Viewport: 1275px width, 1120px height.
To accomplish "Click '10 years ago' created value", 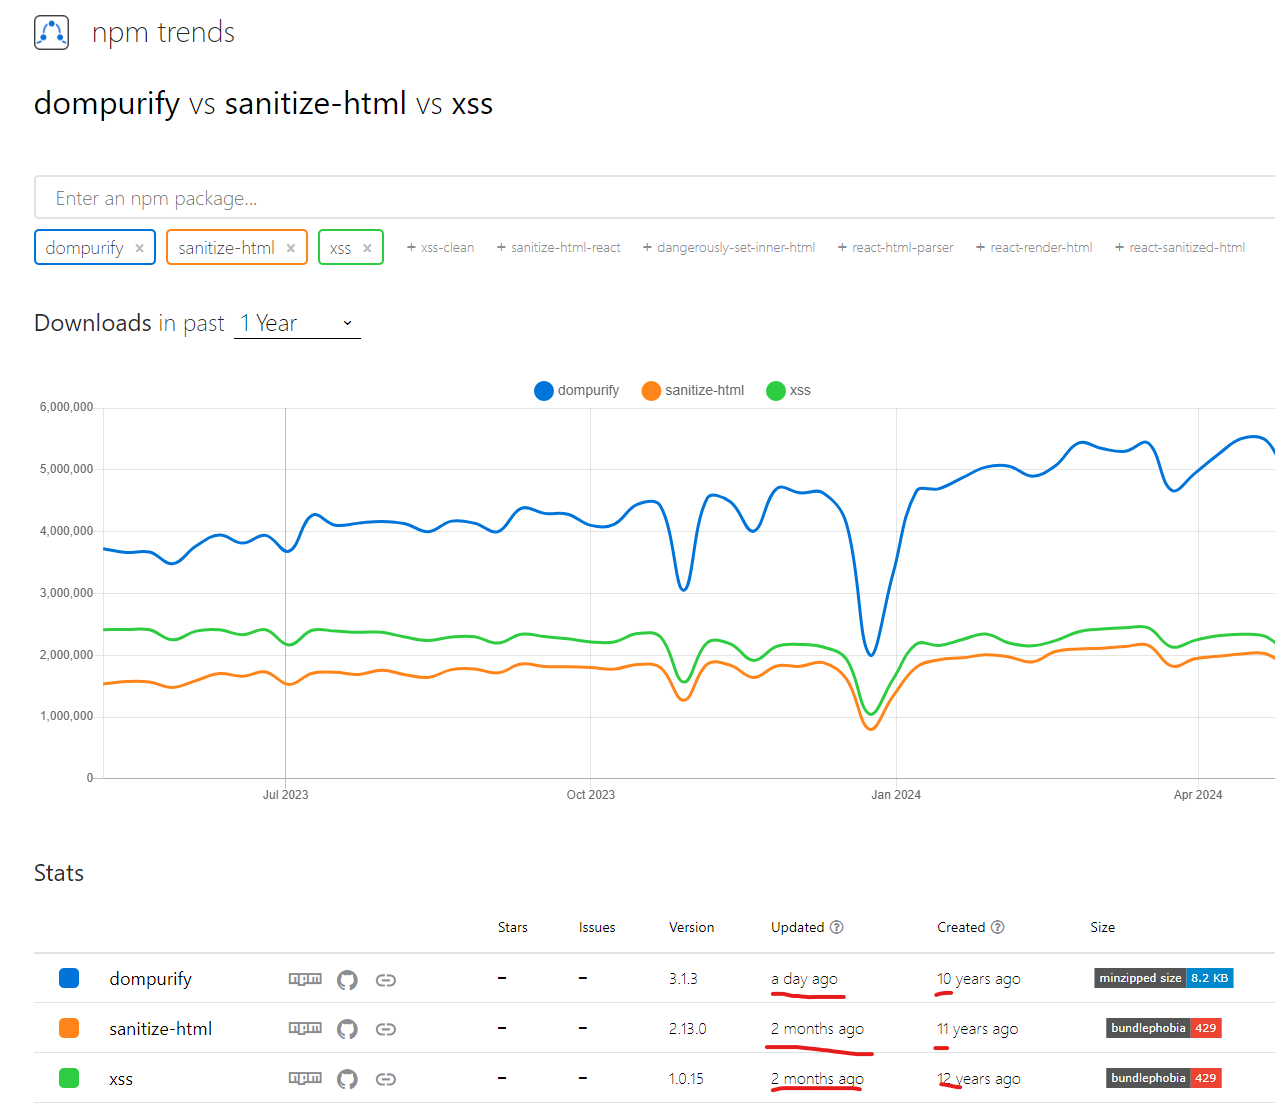I will pos(979,979).
